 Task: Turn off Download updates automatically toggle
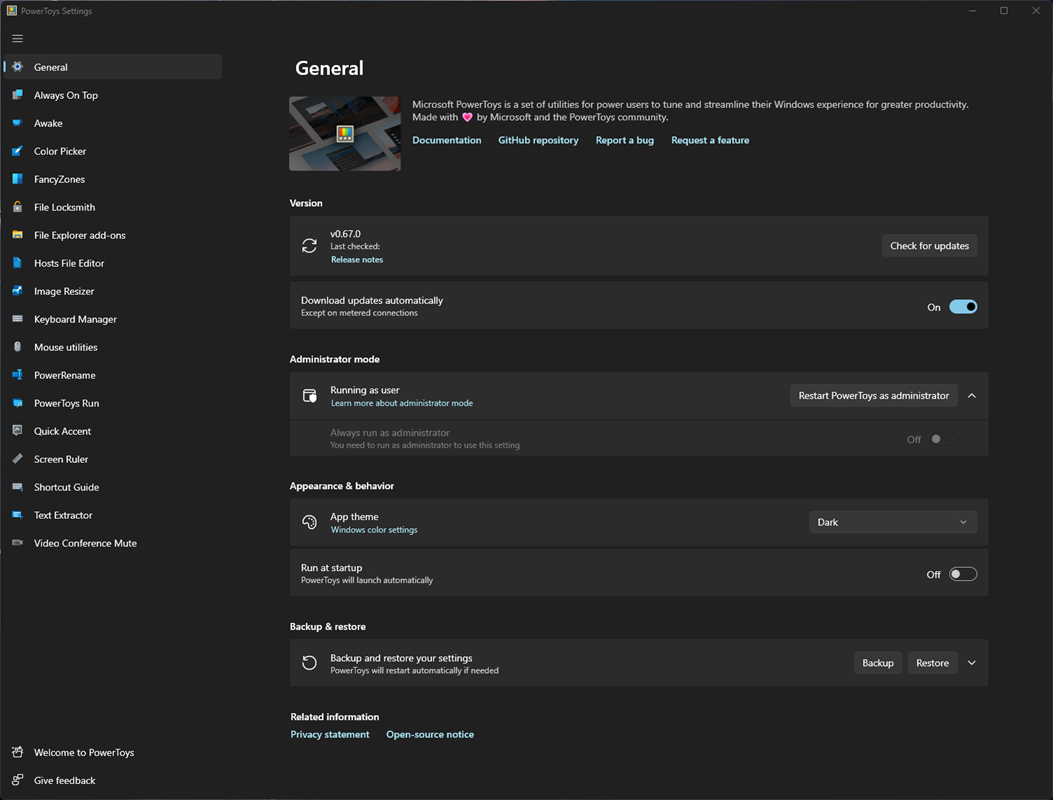963,307
